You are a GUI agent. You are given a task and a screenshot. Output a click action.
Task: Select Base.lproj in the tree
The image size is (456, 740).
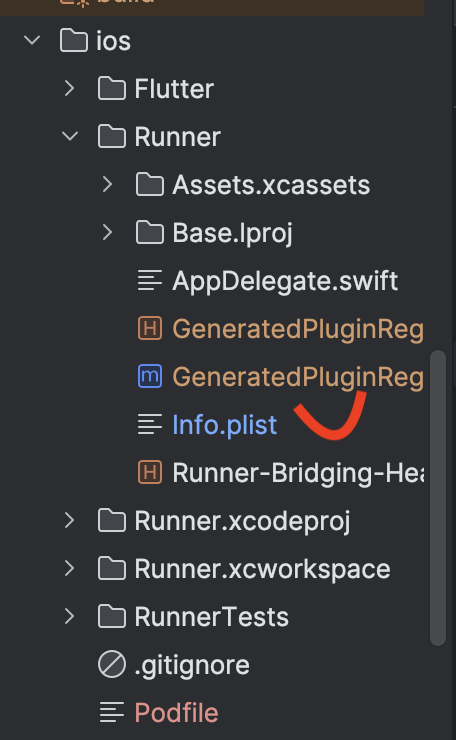click(232, 234)
